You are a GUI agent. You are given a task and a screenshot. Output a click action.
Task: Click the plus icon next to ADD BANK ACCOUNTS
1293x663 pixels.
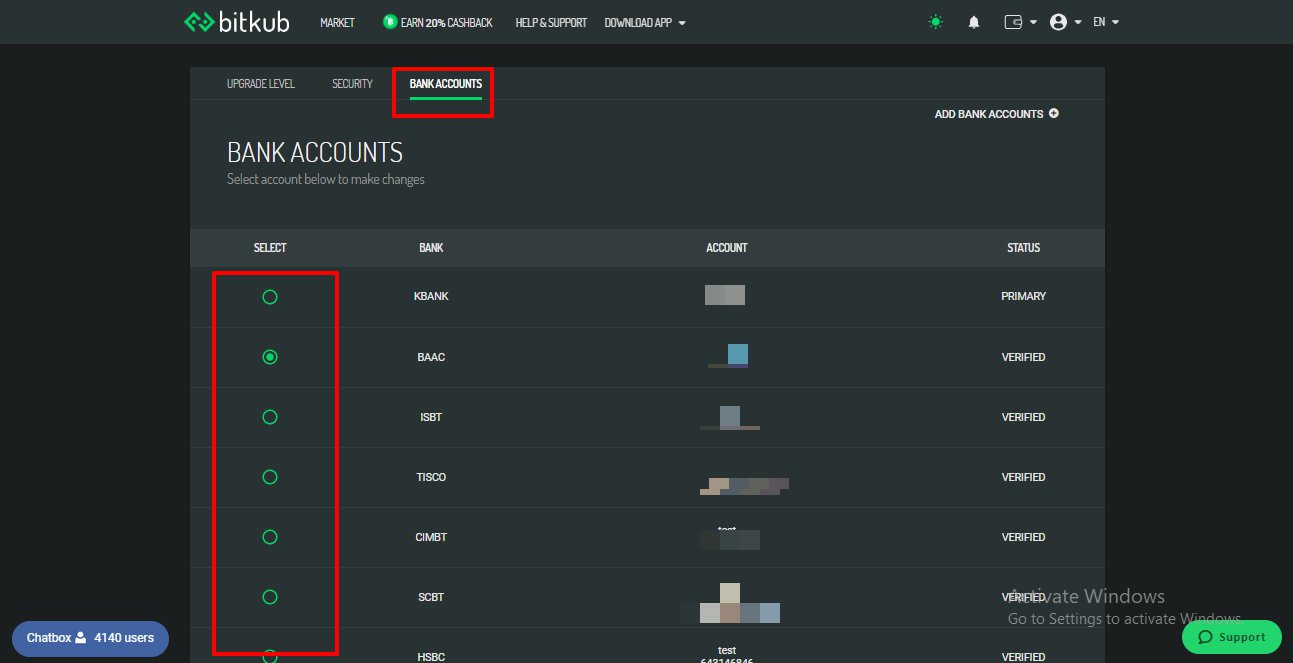click(1052, 113)
